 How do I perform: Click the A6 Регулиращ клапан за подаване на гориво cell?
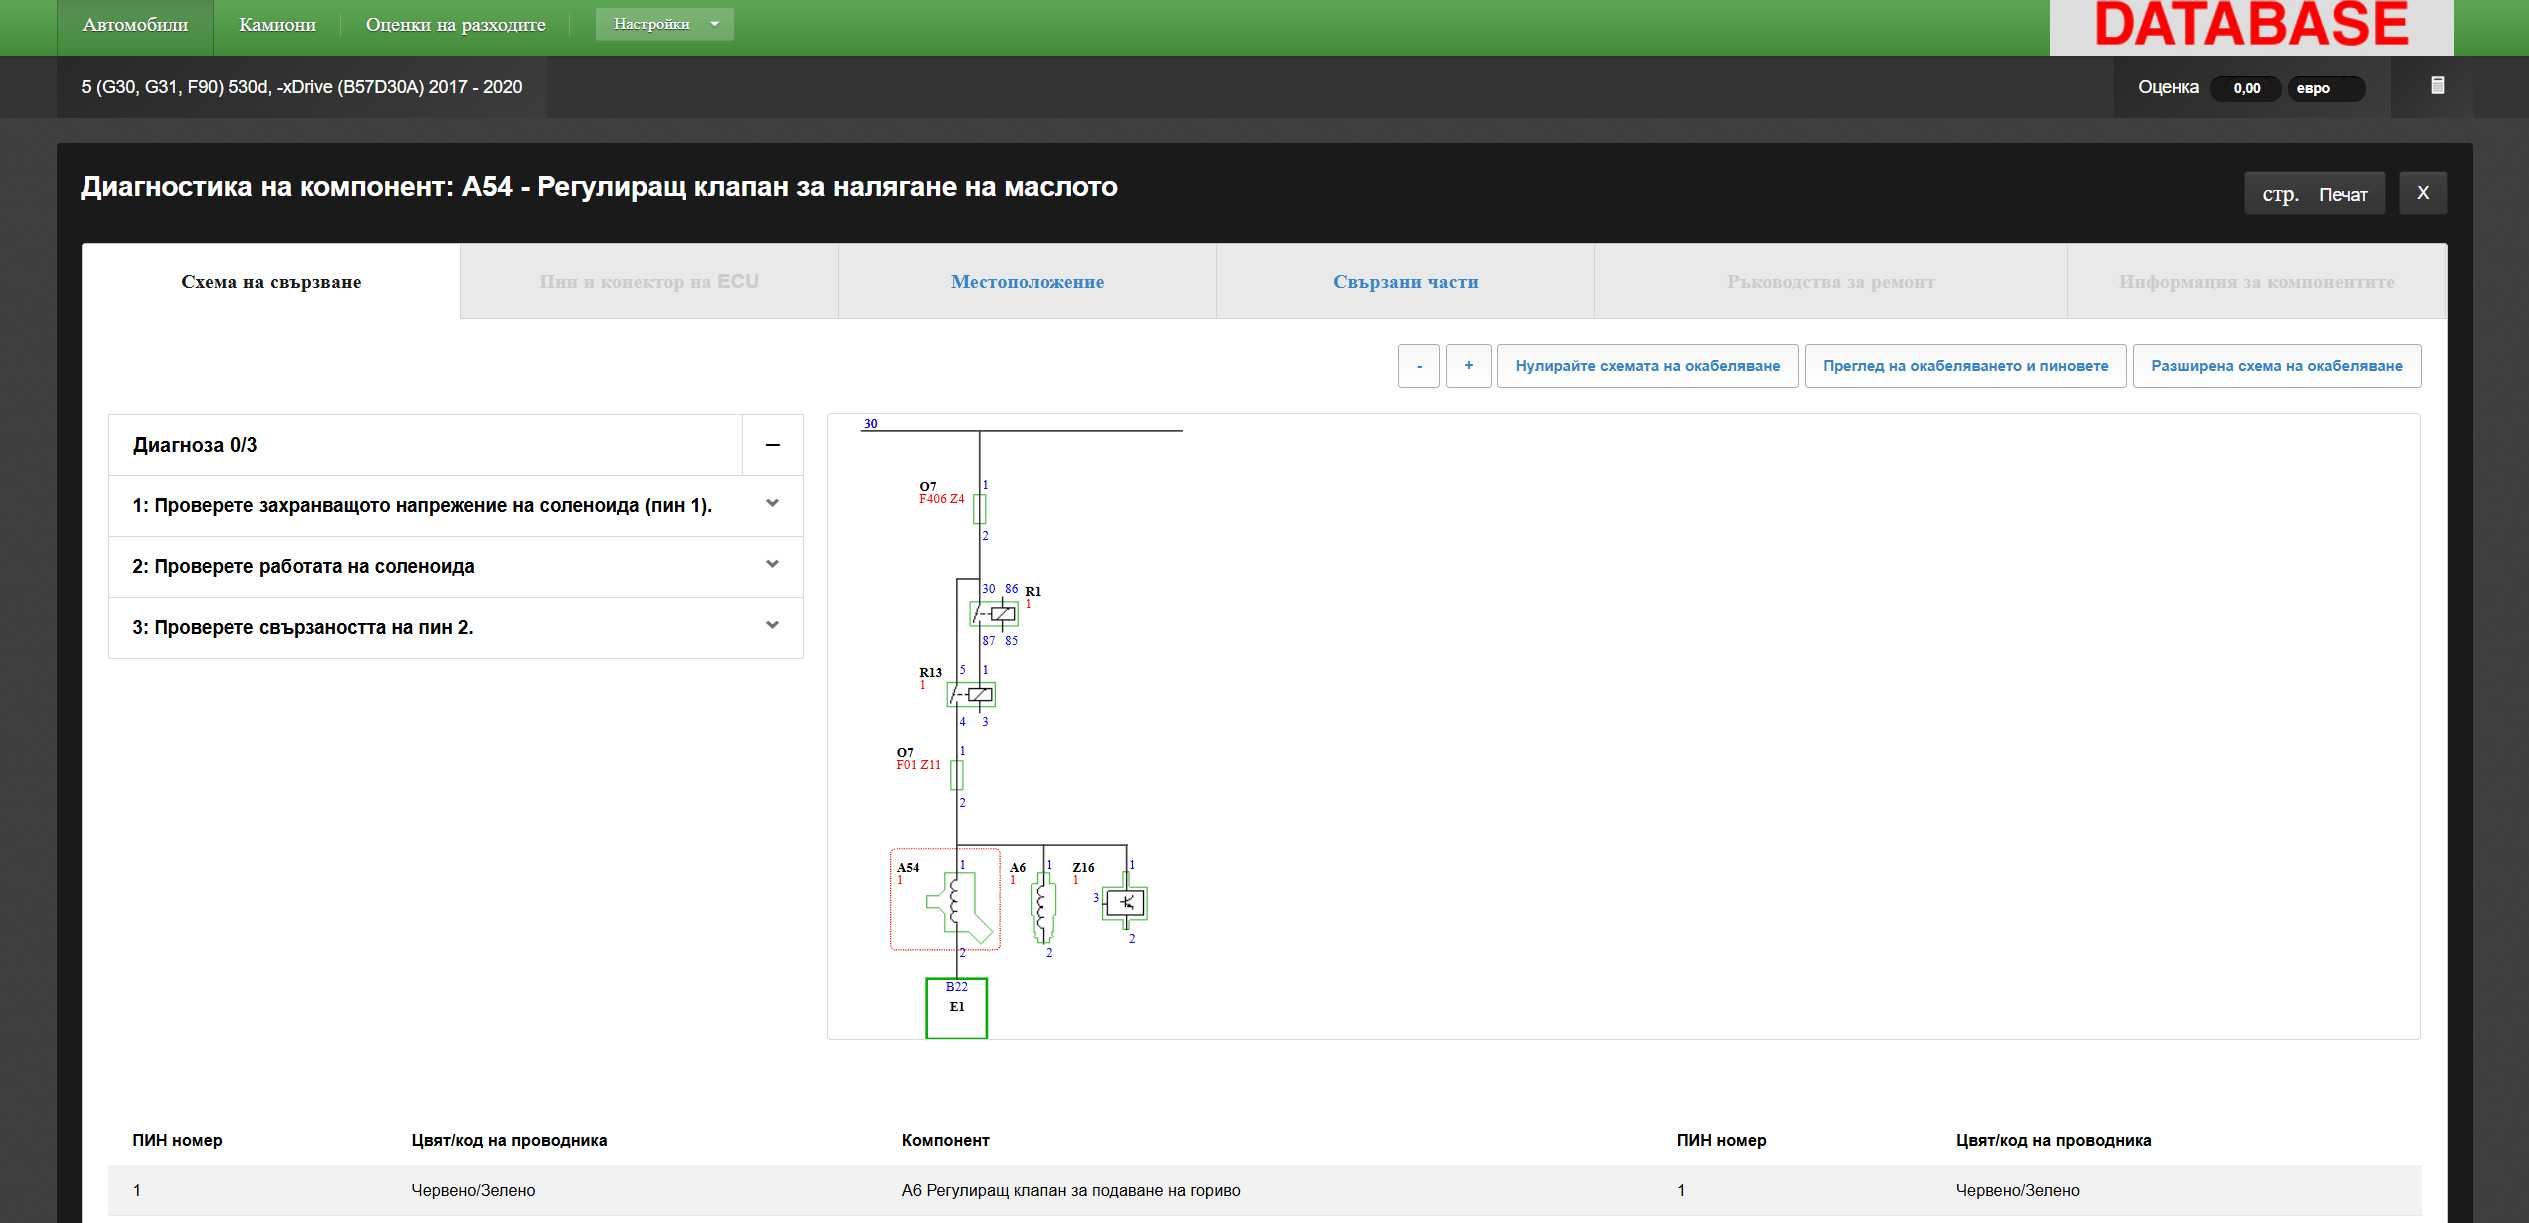click(x=1071, y=1190)
